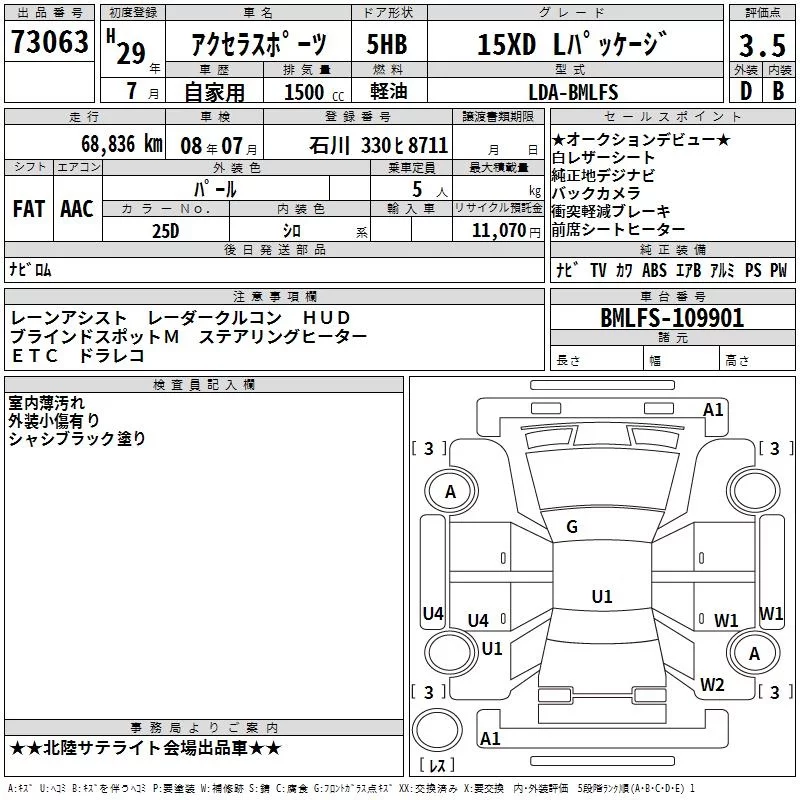Viewport: 800px width, 800px height.
Task: Click inspector remark シャシブラック塗り
Action: pyautogui.click(x=77, y=439)
